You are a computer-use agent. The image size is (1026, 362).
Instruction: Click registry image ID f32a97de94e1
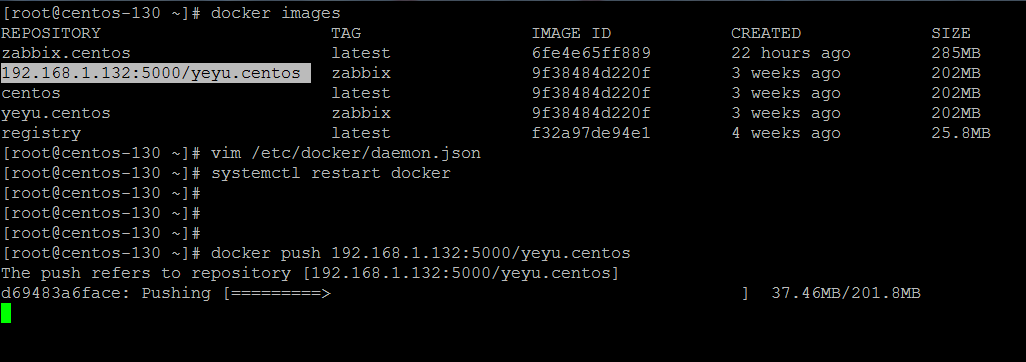592,133
